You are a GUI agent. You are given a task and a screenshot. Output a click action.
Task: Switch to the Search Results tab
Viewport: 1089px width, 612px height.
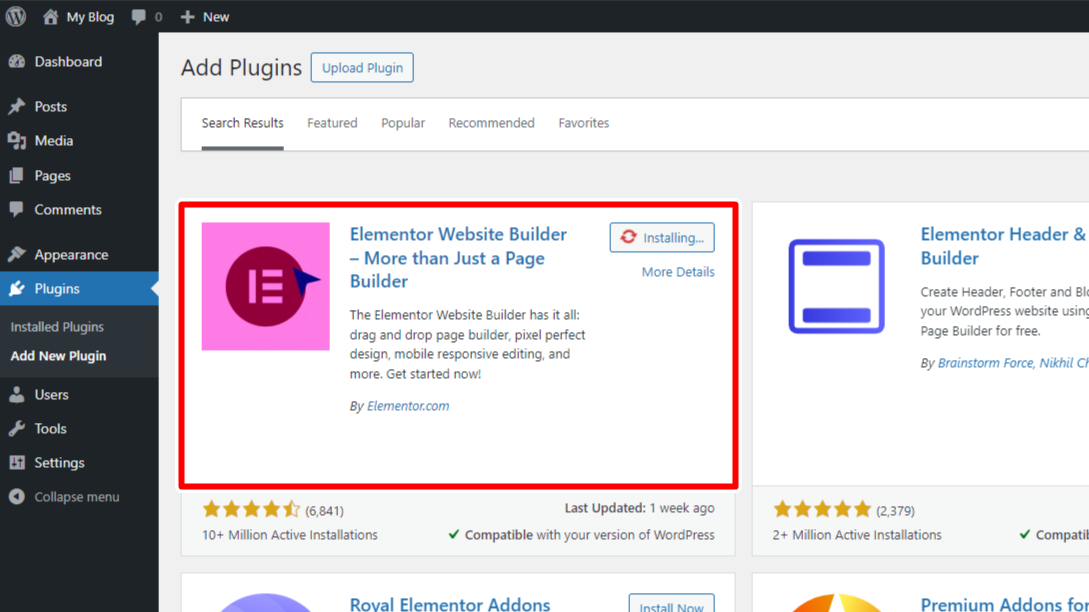click(242, 123)
